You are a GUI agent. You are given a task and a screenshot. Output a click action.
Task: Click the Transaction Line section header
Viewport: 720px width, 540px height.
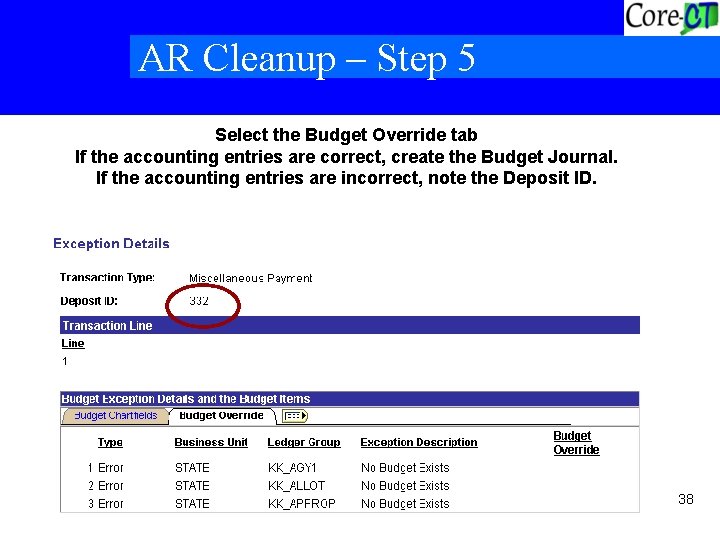[x=349, y=325]
